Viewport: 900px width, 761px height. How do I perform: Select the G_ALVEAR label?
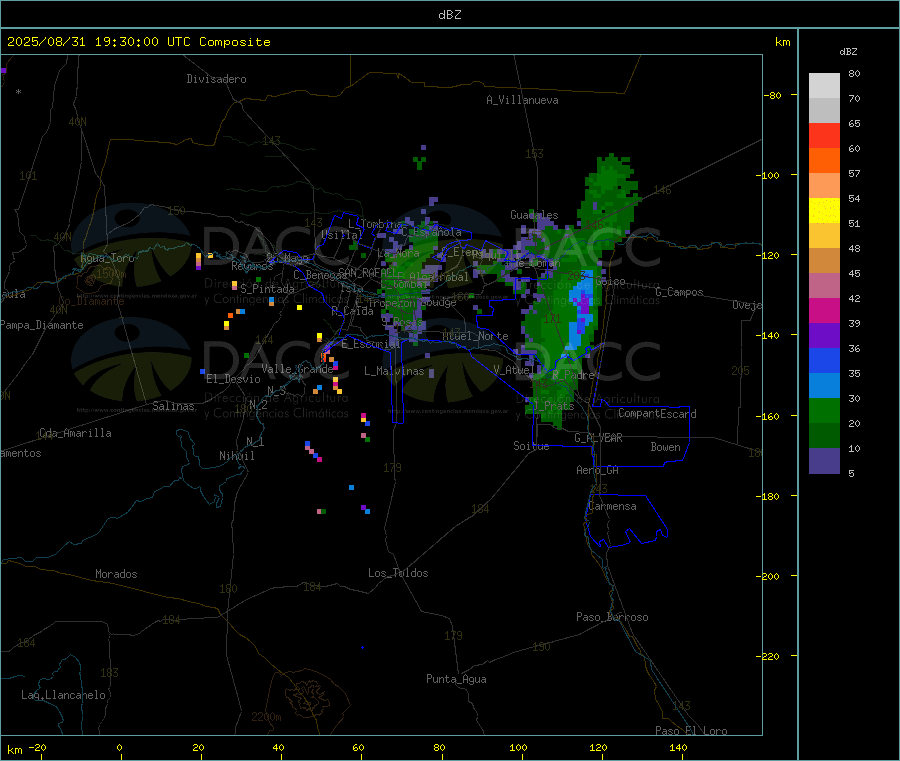pos(598,438)
